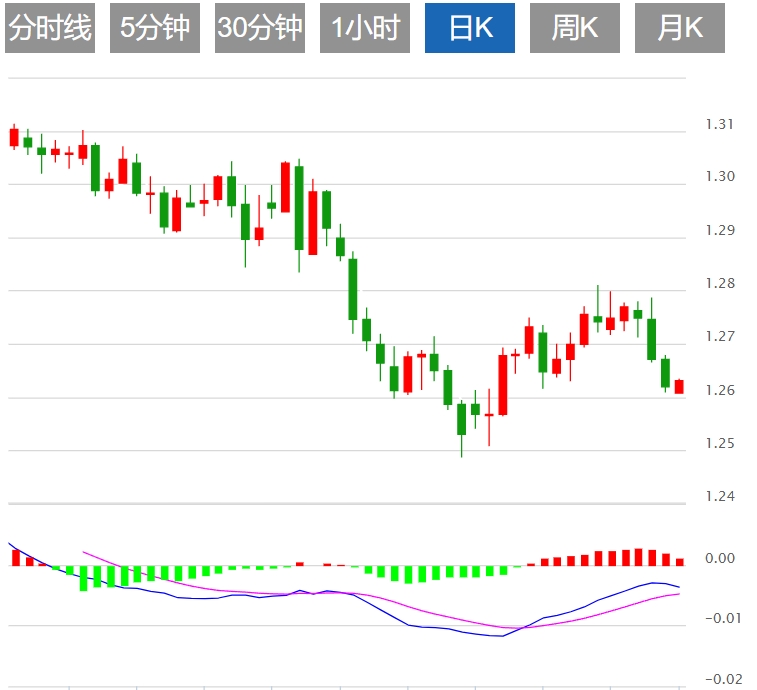Click the tallest red MACD histogram bar
757x690 pixels.
click(x=639, y=557)
